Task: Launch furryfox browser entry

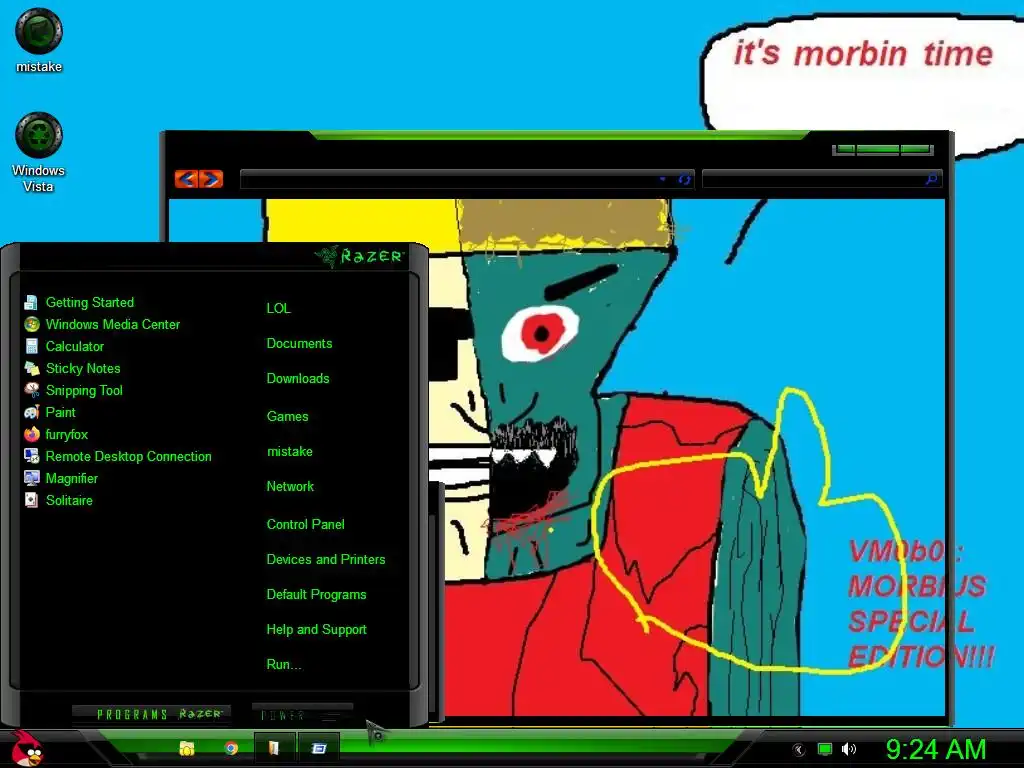Action: pyautogui.click(x=67, y=434)
